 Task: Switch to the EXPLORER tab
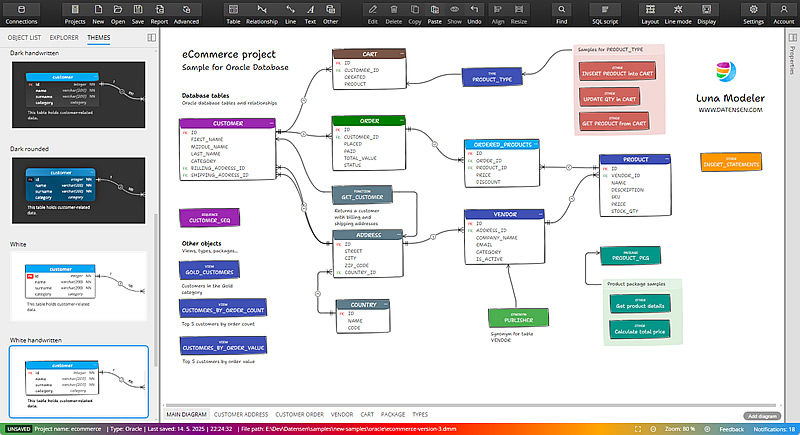click(64, 38)
